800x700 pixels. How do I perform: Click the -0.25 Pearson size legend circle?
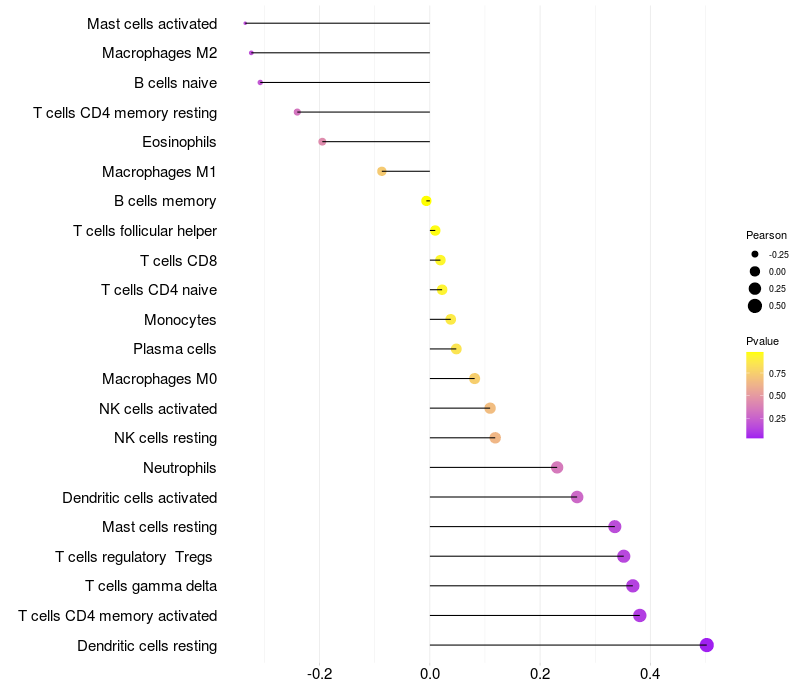coord(755,254)
